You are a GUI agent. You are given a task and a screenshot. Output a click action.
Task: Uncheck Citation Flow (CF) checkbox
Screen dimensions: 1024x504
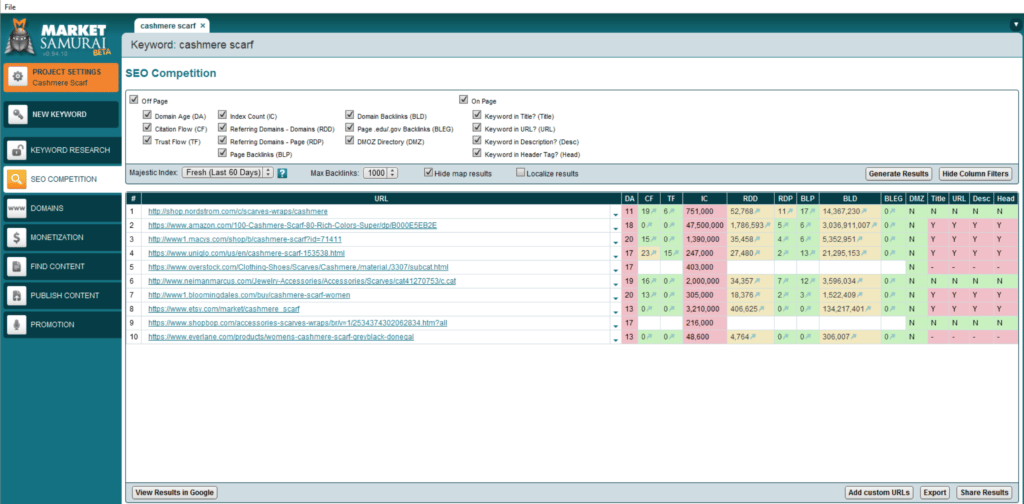pos(147,128)
